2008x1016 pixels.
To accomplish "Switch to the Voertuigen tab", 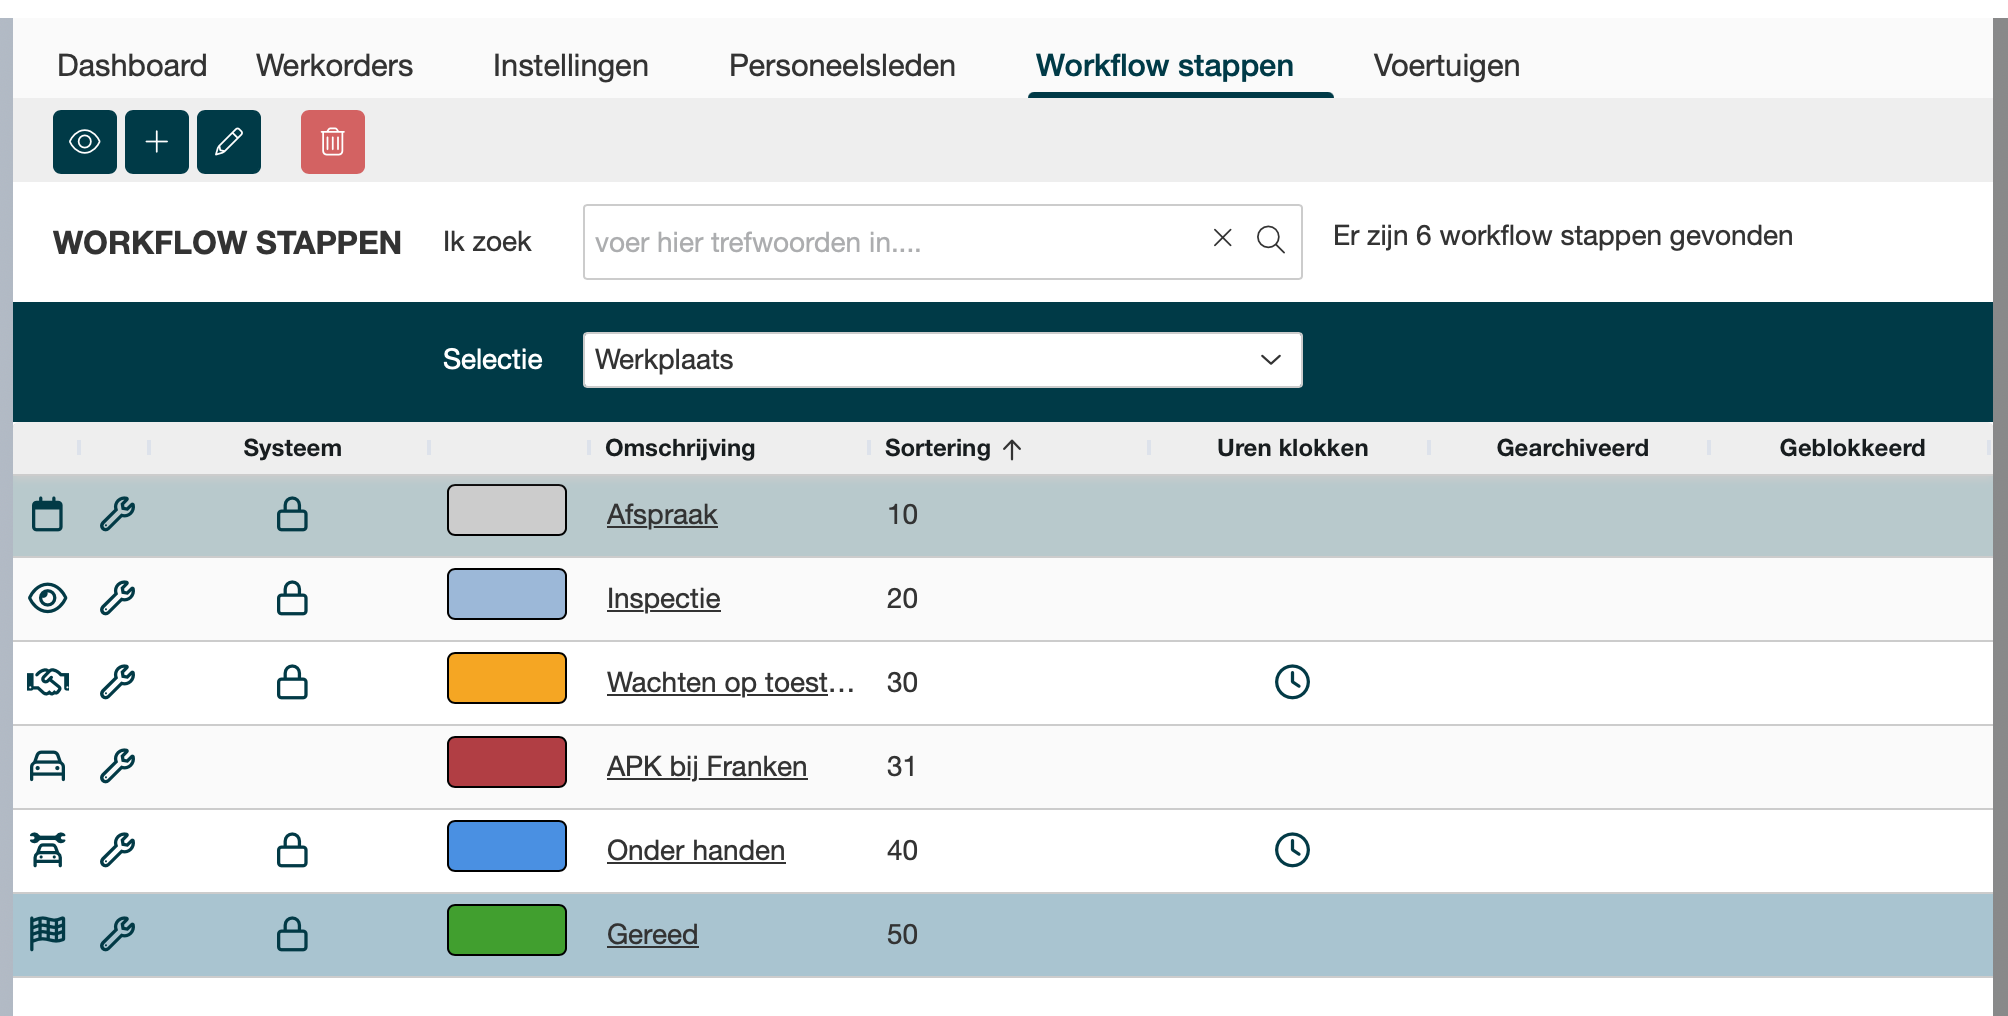I will [x=1446, y=66].
